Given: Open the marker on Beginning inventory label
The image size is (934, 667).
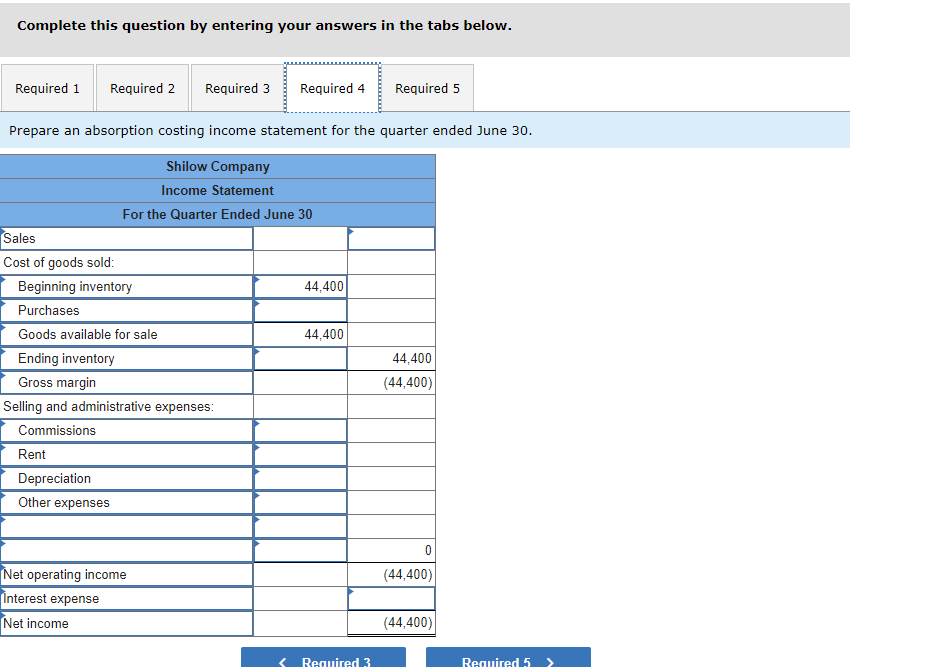Looking at the screenshot, I should pyautogui.click(x=6, y=280).
